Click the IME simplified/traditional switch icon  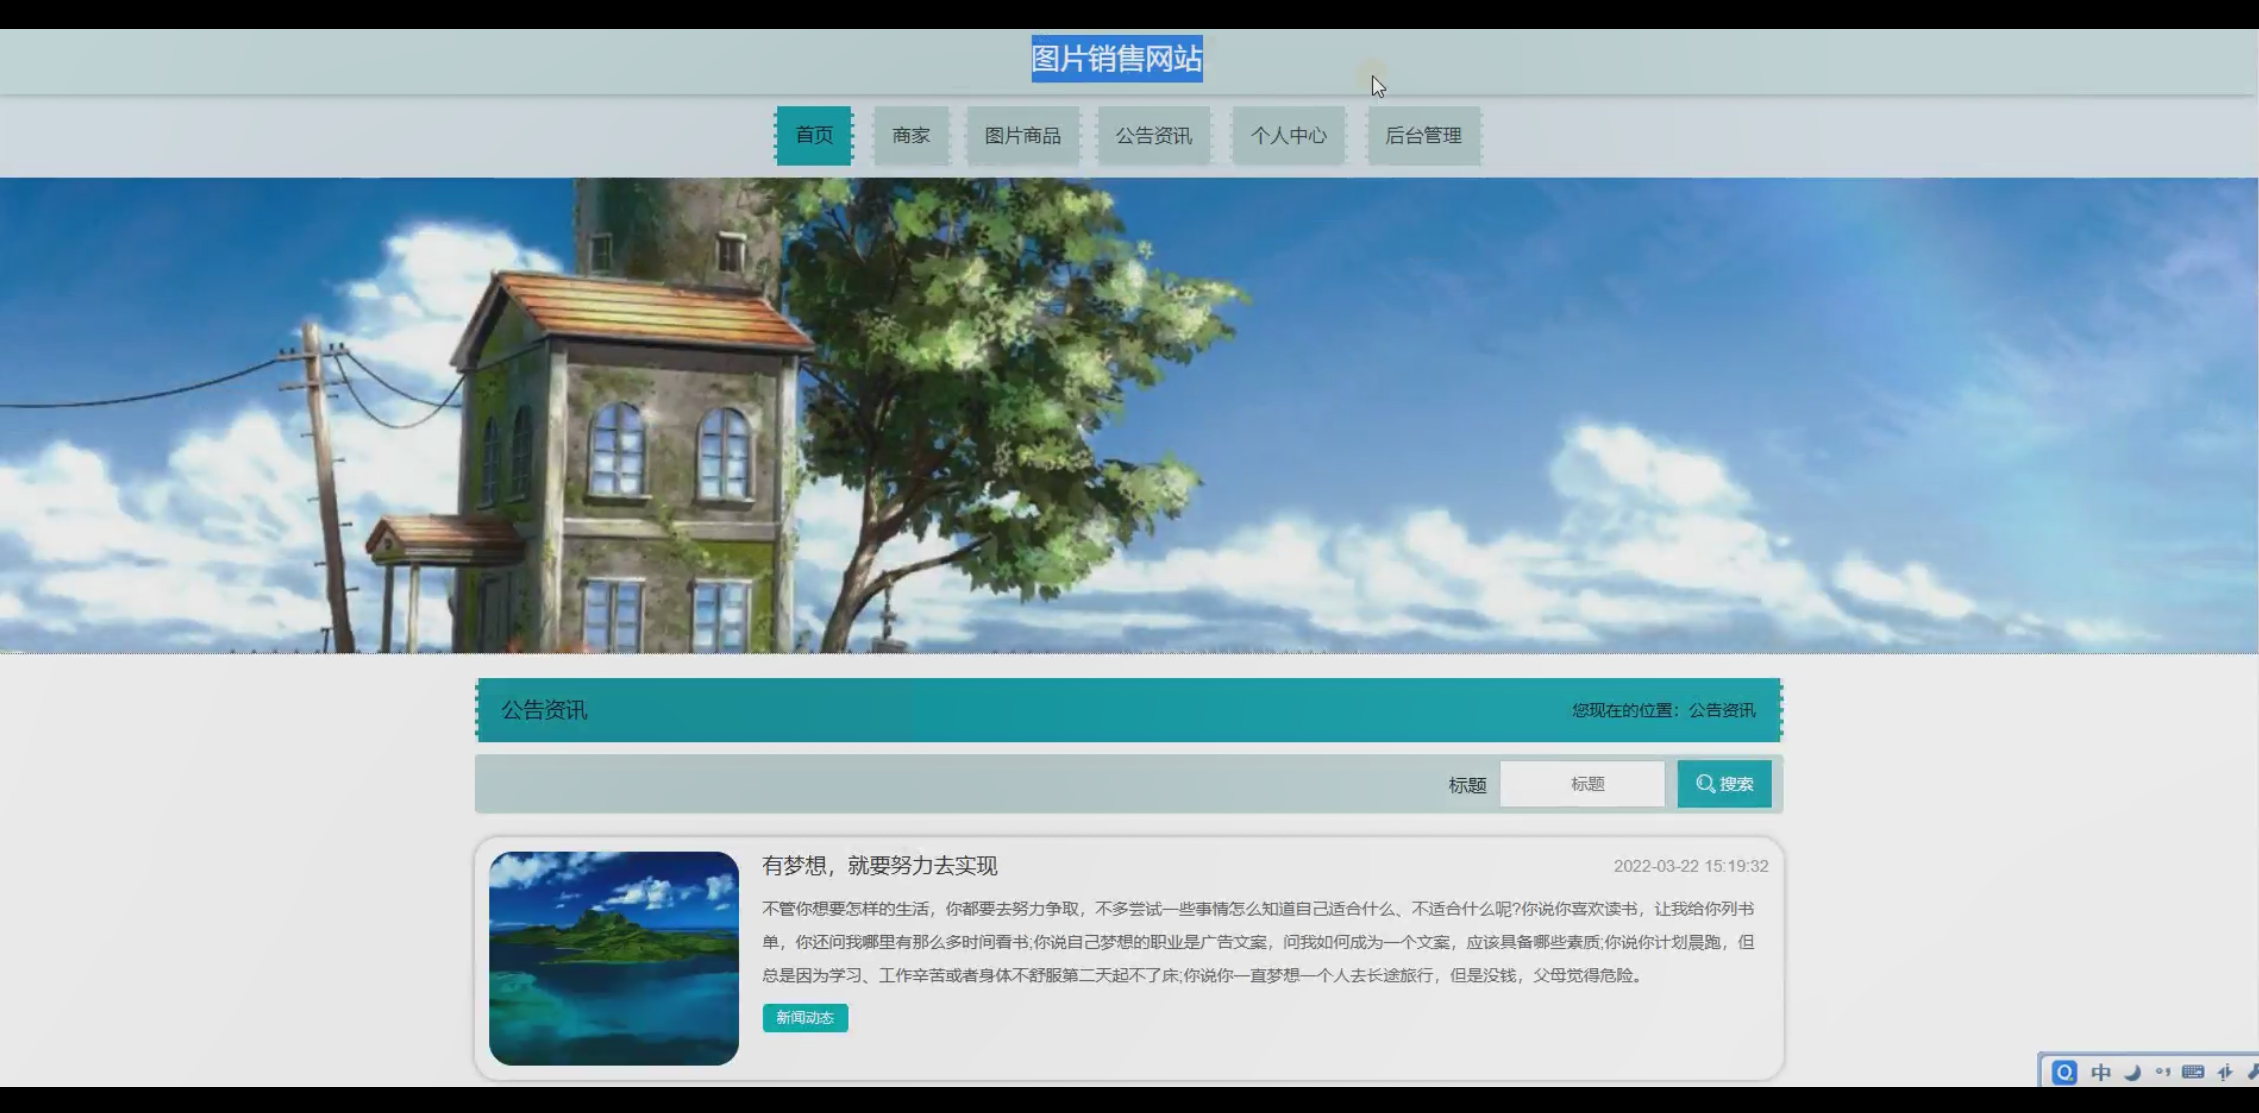click(2225, 1073)
